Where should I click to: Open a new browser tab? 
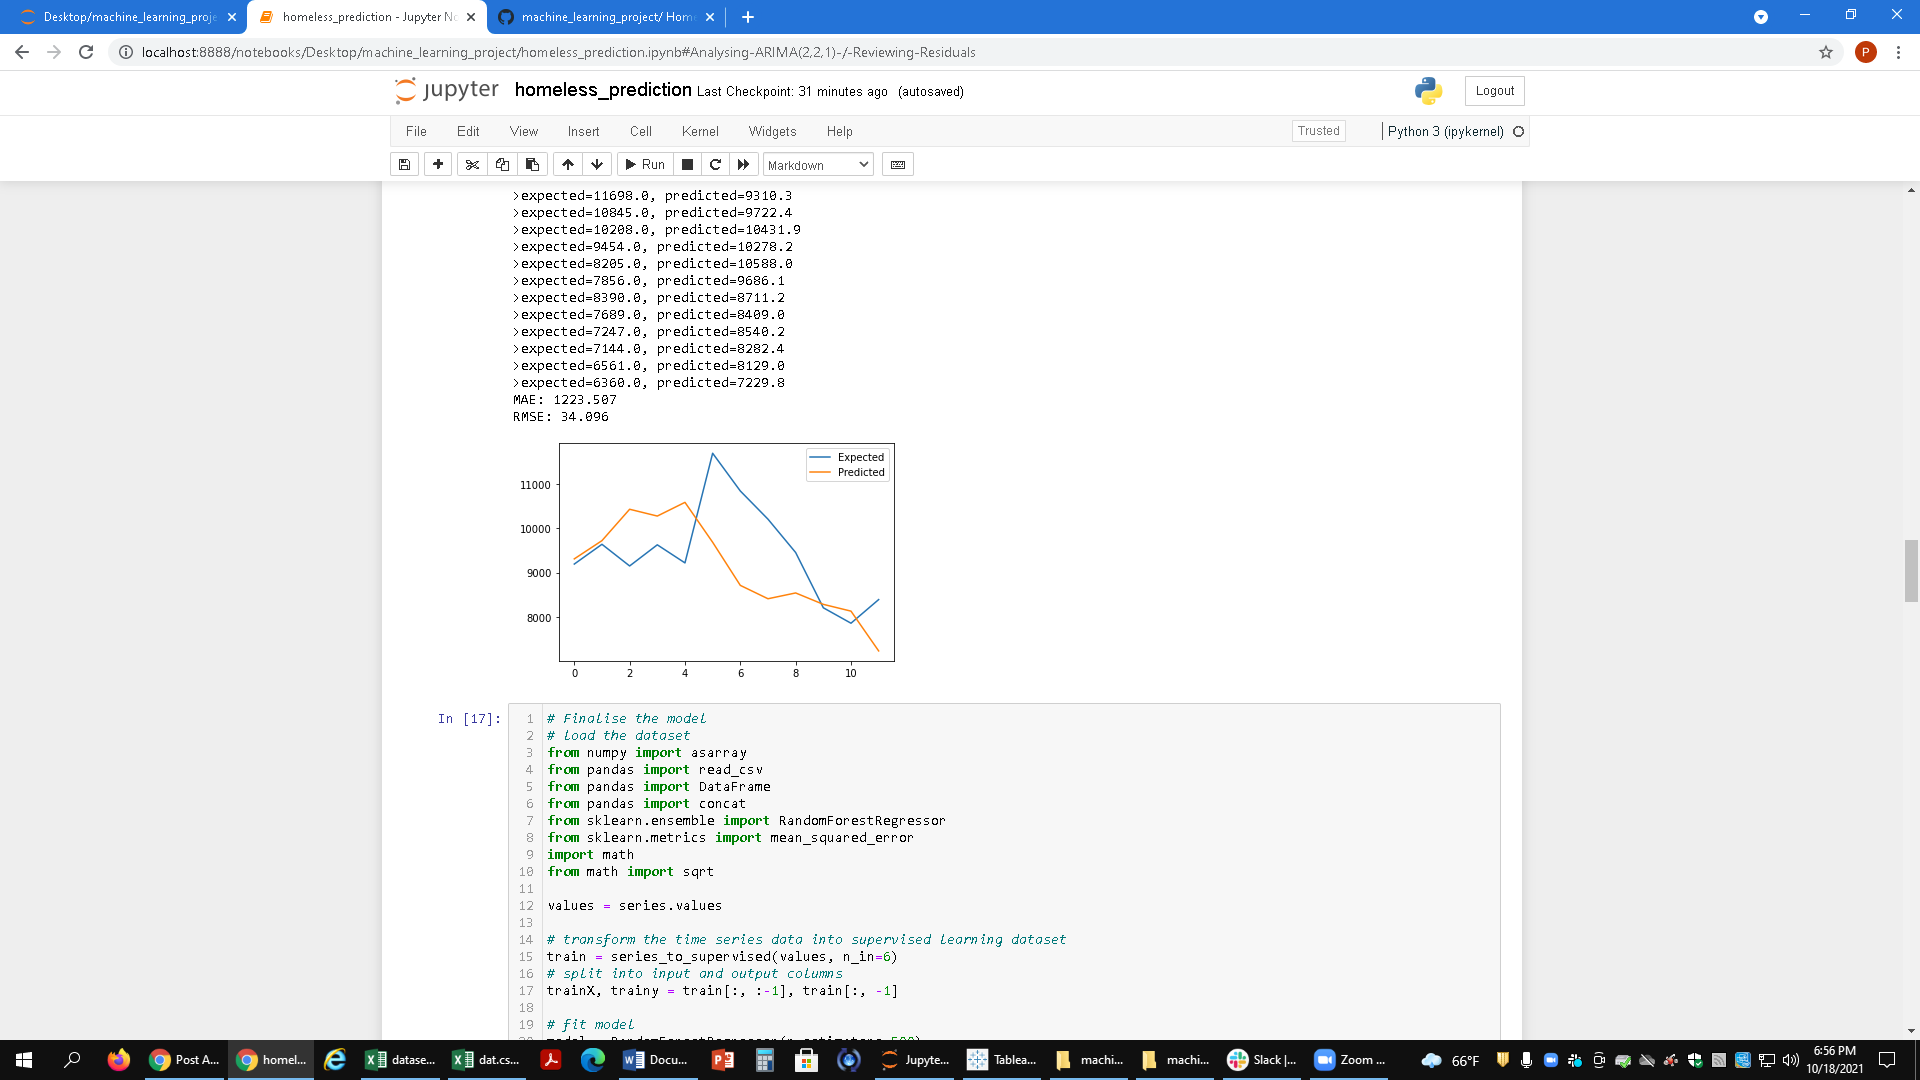[748, 17]
